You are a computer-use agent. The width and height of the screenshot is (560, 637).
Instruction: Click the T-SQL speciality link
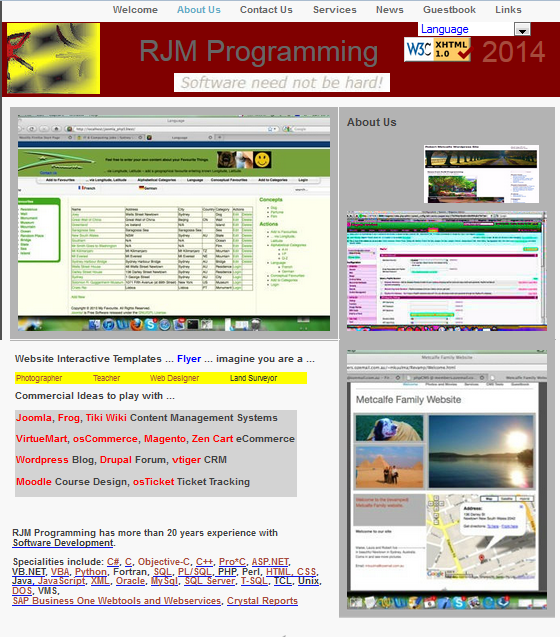coord(254,581)
